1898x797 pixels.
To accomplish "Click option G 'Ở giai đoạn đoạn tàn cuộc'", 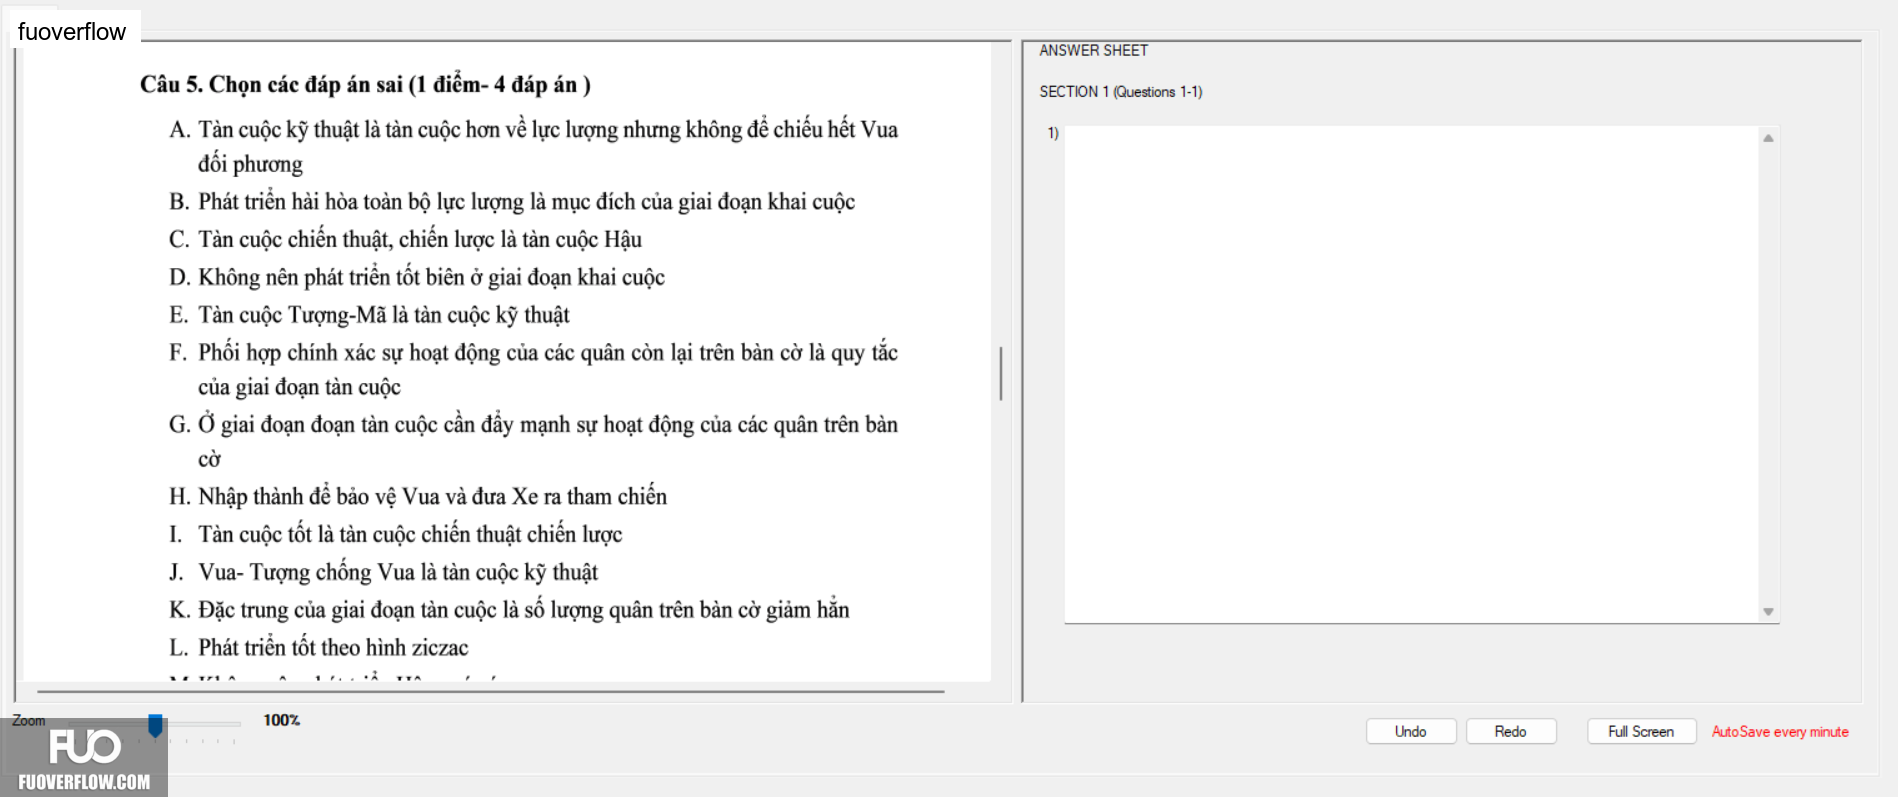I will pyautogui.click(x=533, y=441).
